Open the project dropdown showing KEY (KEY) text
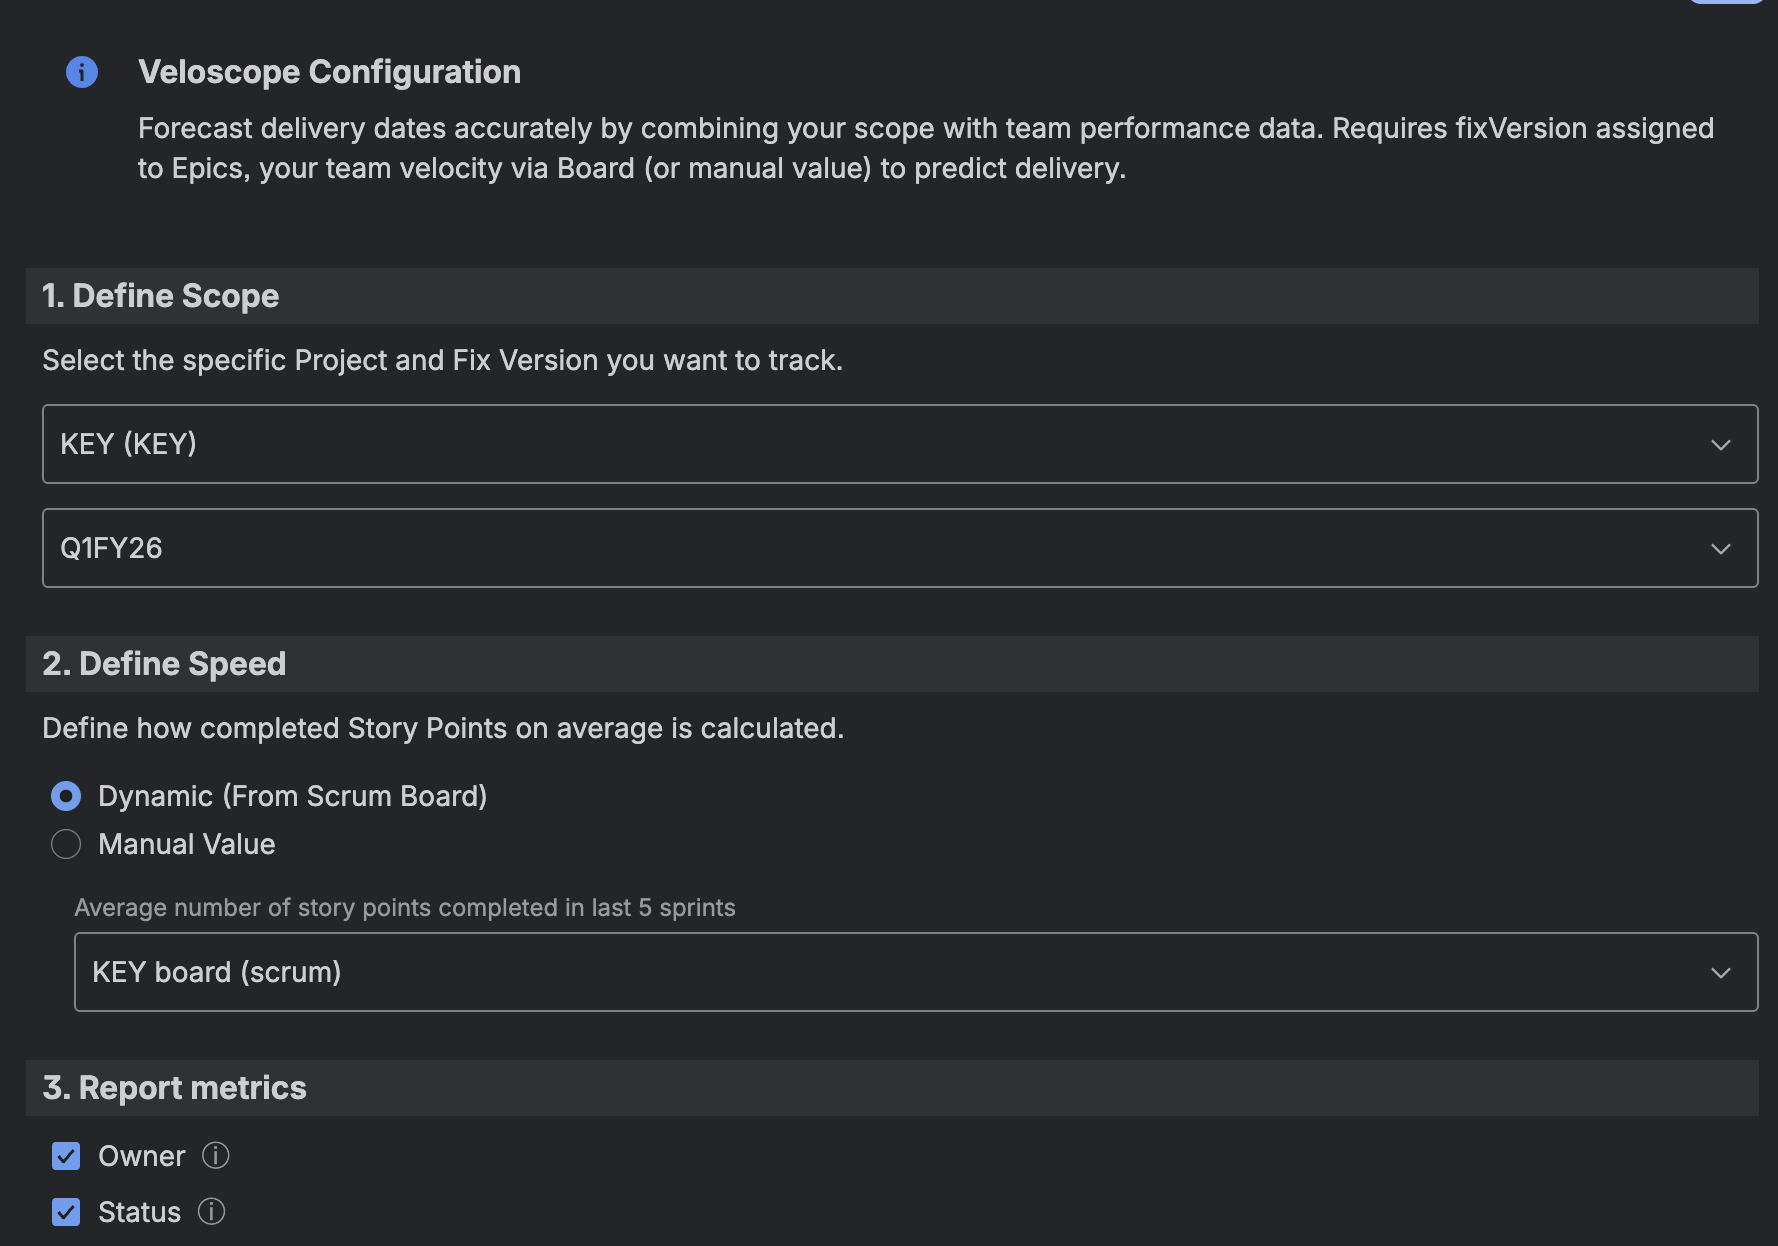Image resolution: width=1778 pixels, height=1246 pixels. pyautogui.click(x=129, y=444)
